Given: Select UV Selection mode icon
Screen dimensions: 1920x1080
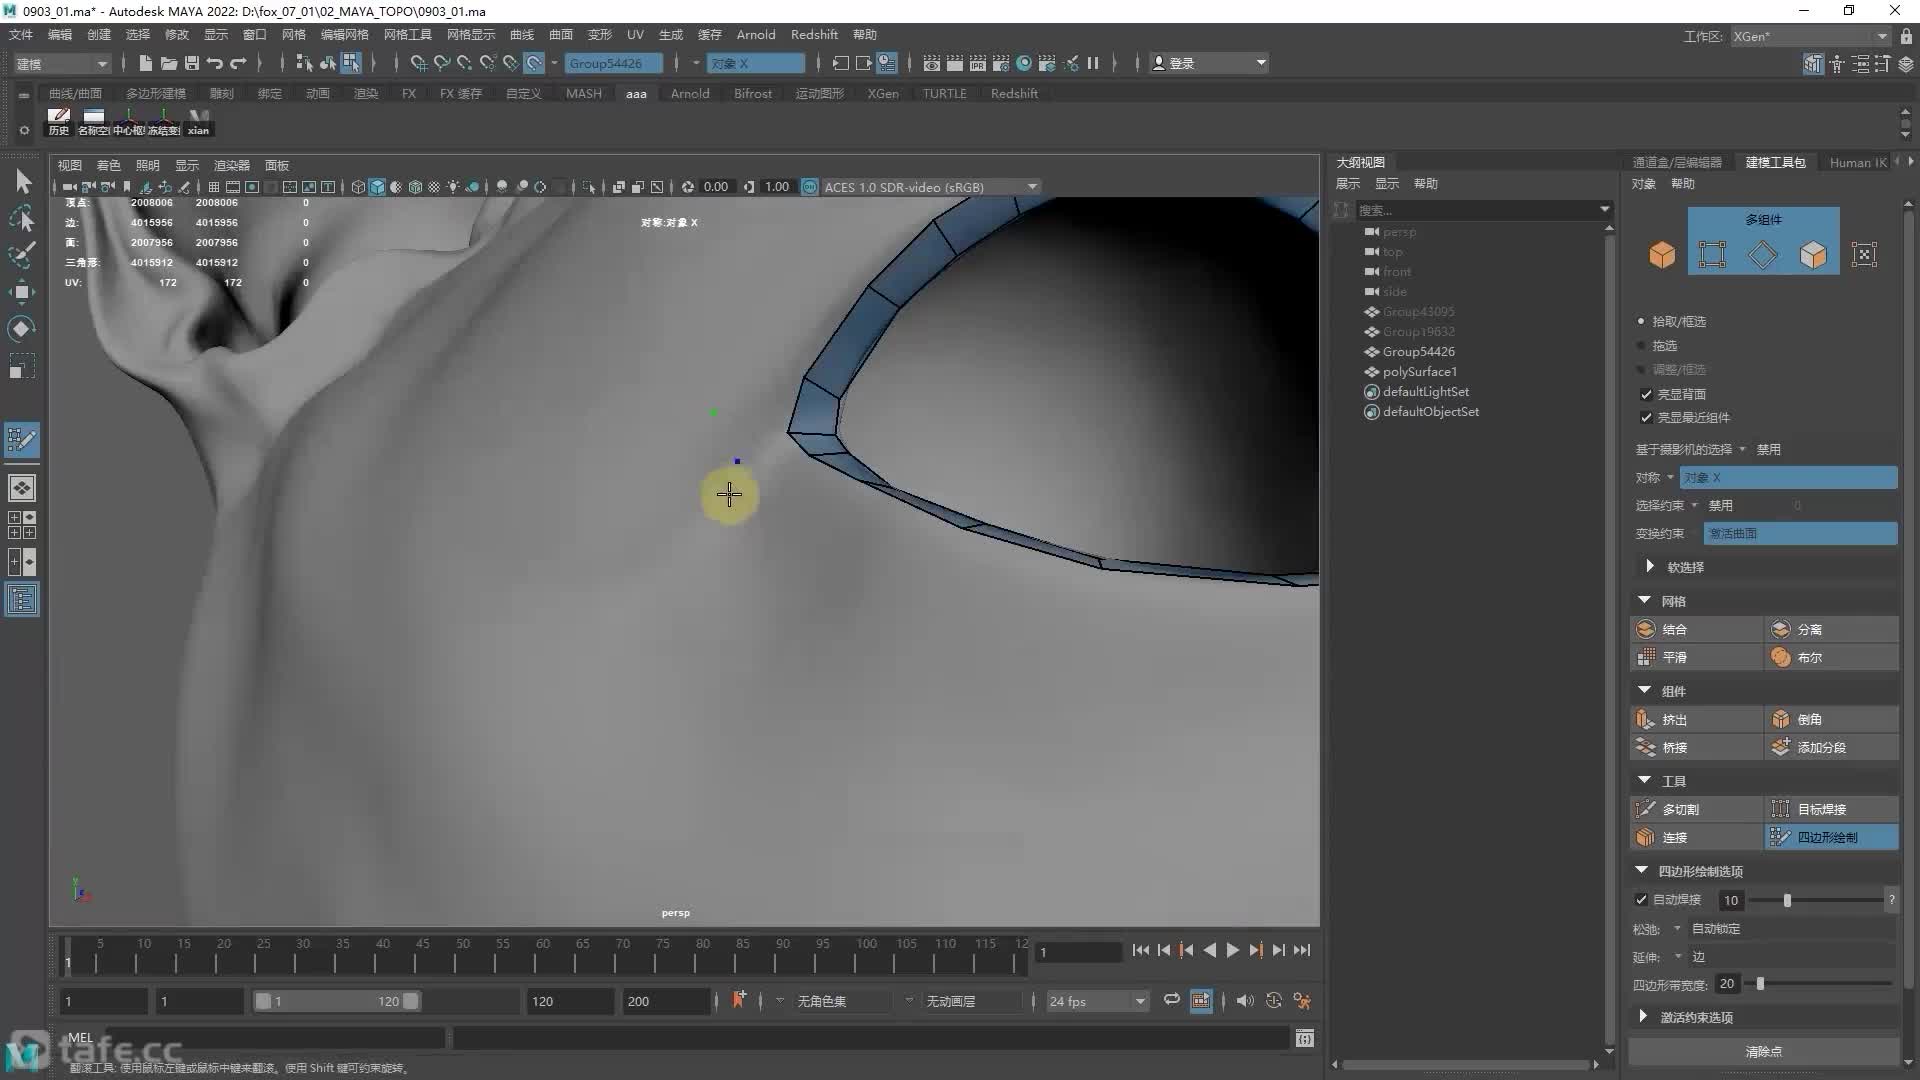Looking at the screenshot, I should (x=1864, y=255).
